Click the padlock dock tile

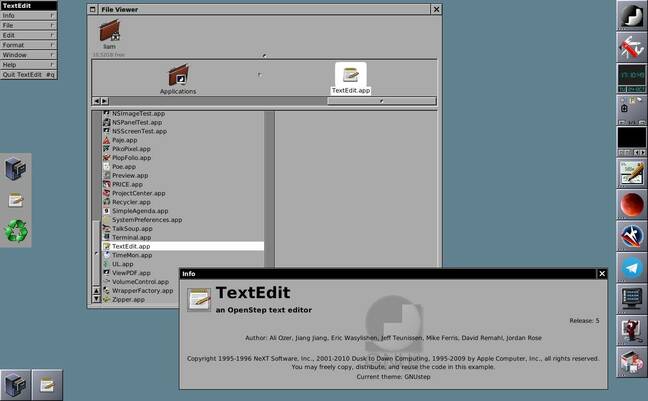click(x=632, y=110)
